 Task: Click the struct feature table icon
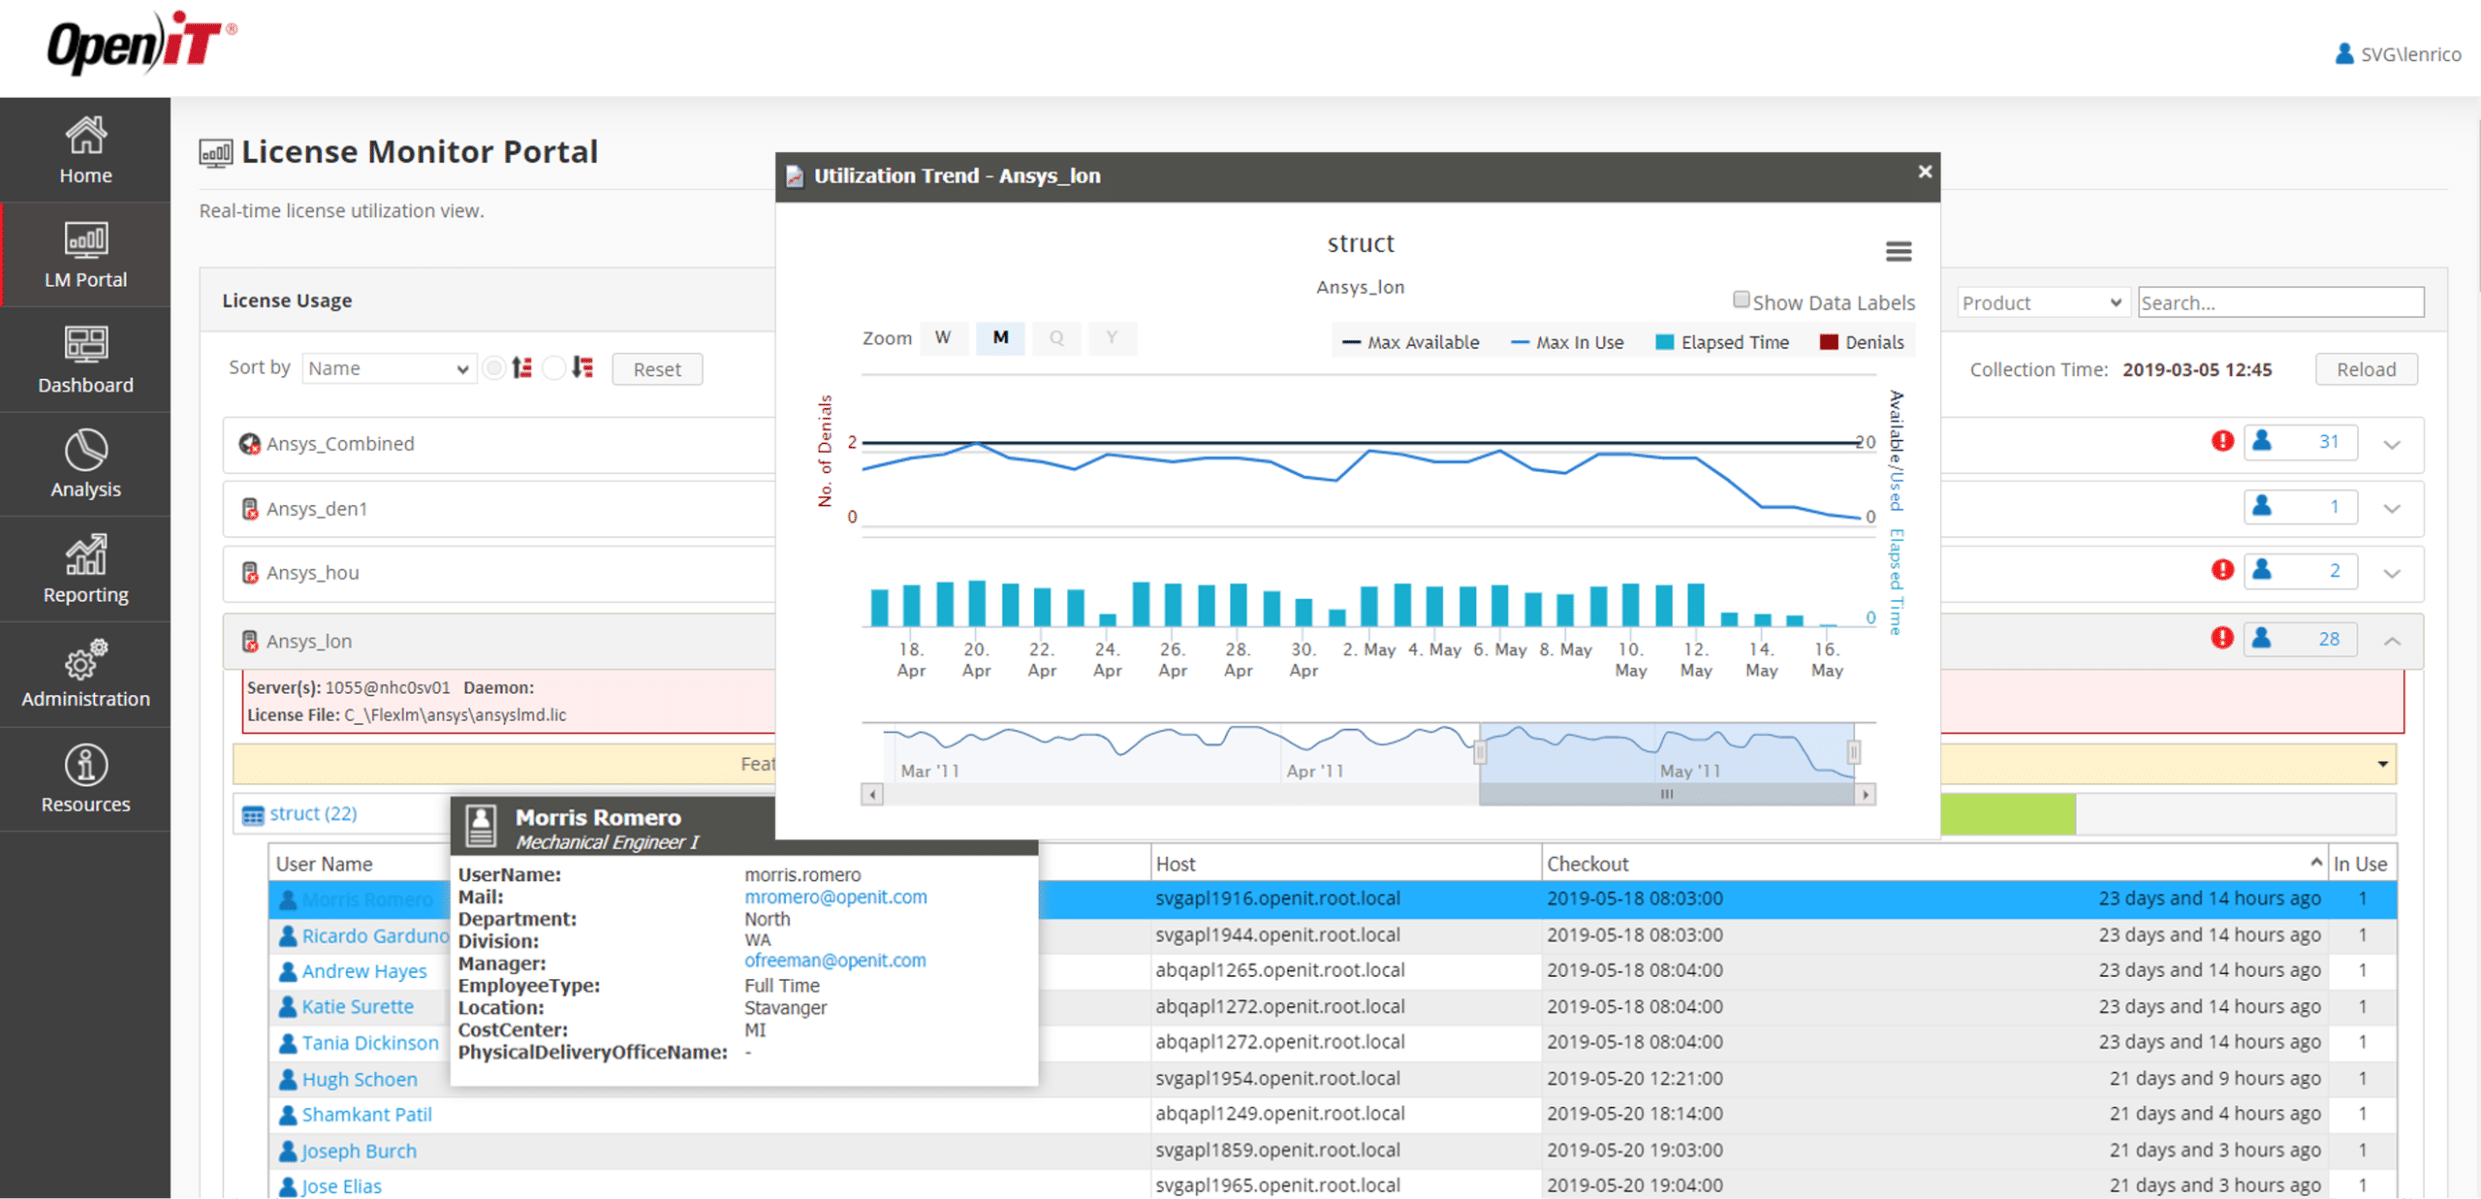click(253, 815)
